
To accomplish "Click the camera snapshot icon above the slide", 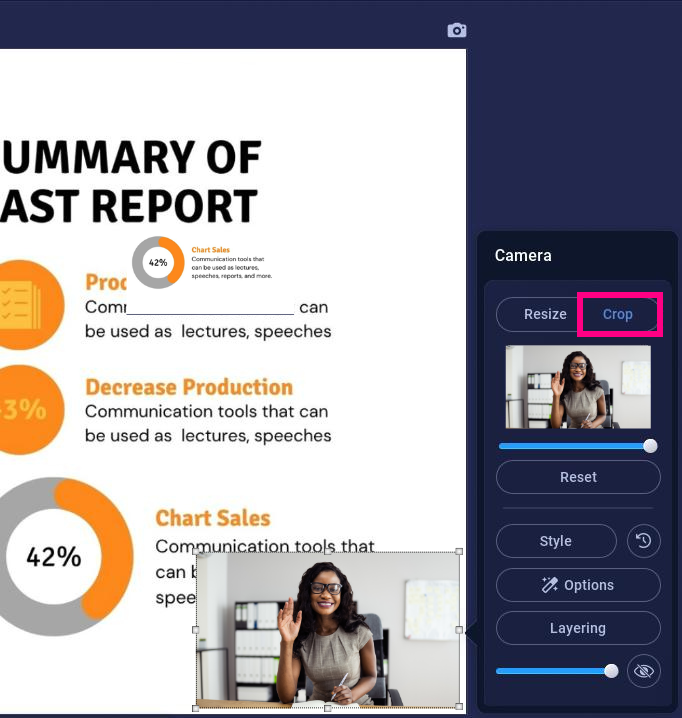I will pos(457,31).
